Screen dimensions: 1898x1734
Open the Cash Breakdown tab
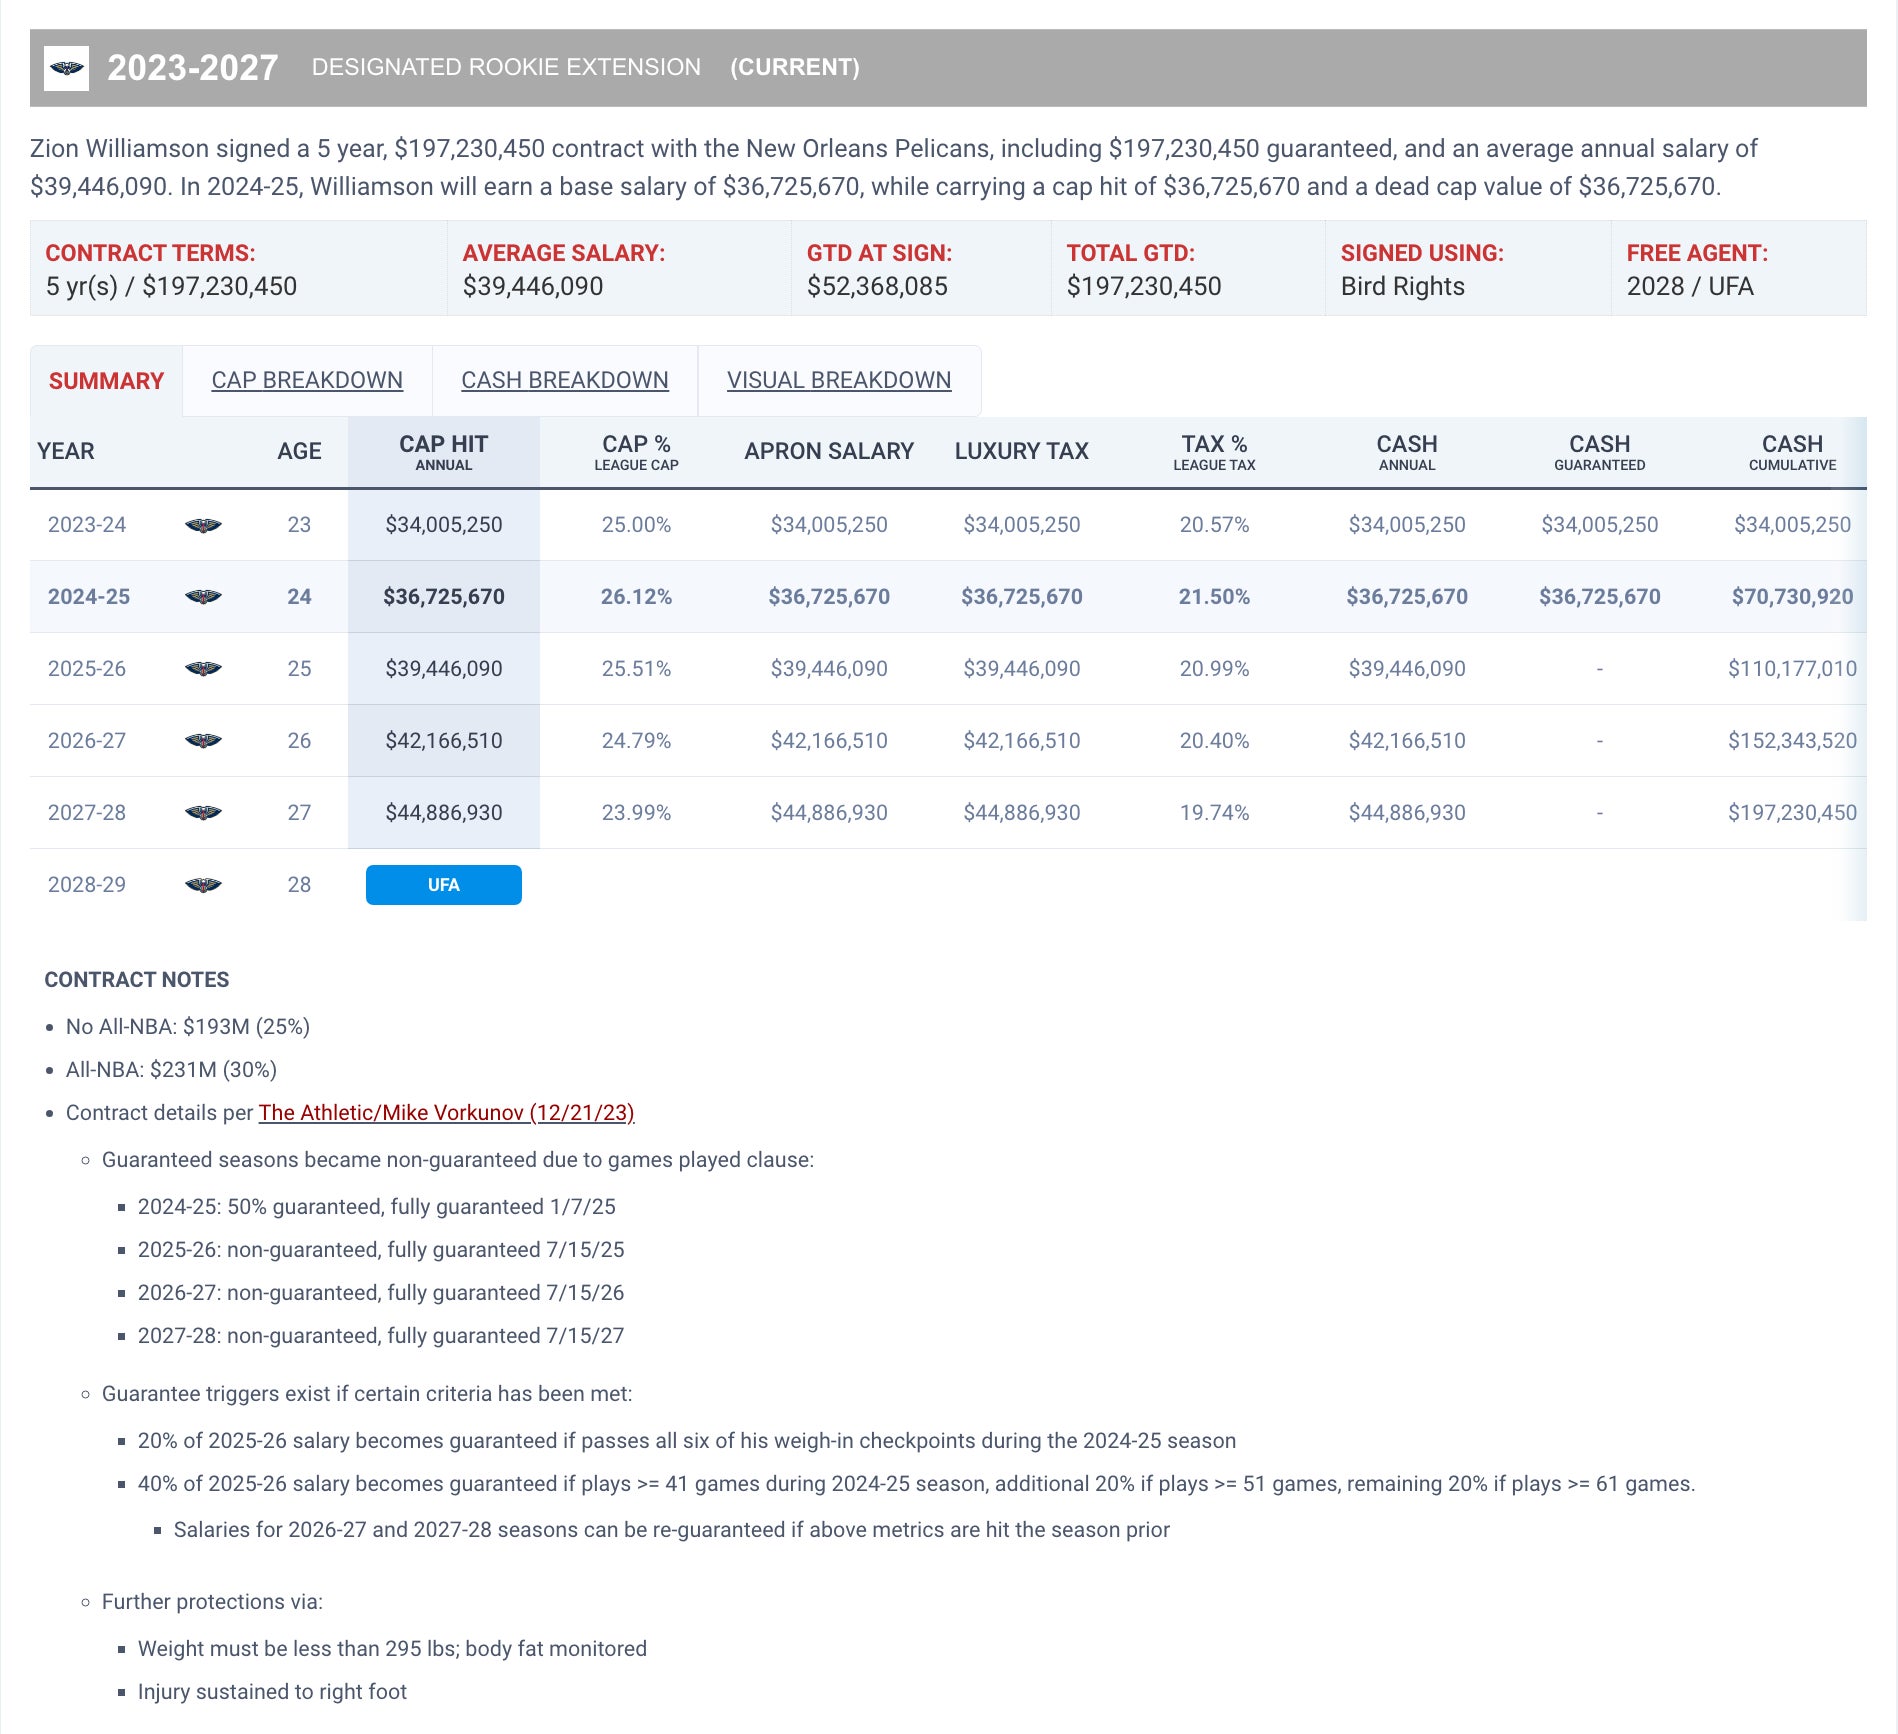pos(565,381)
